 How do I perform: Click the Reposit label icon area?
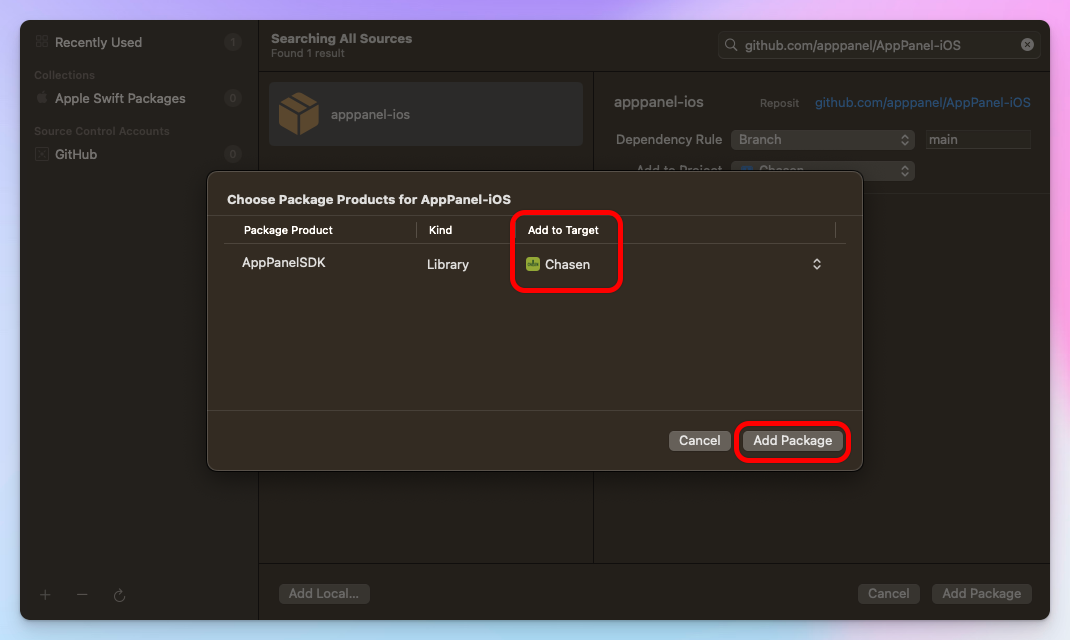(x=779, y=103)
